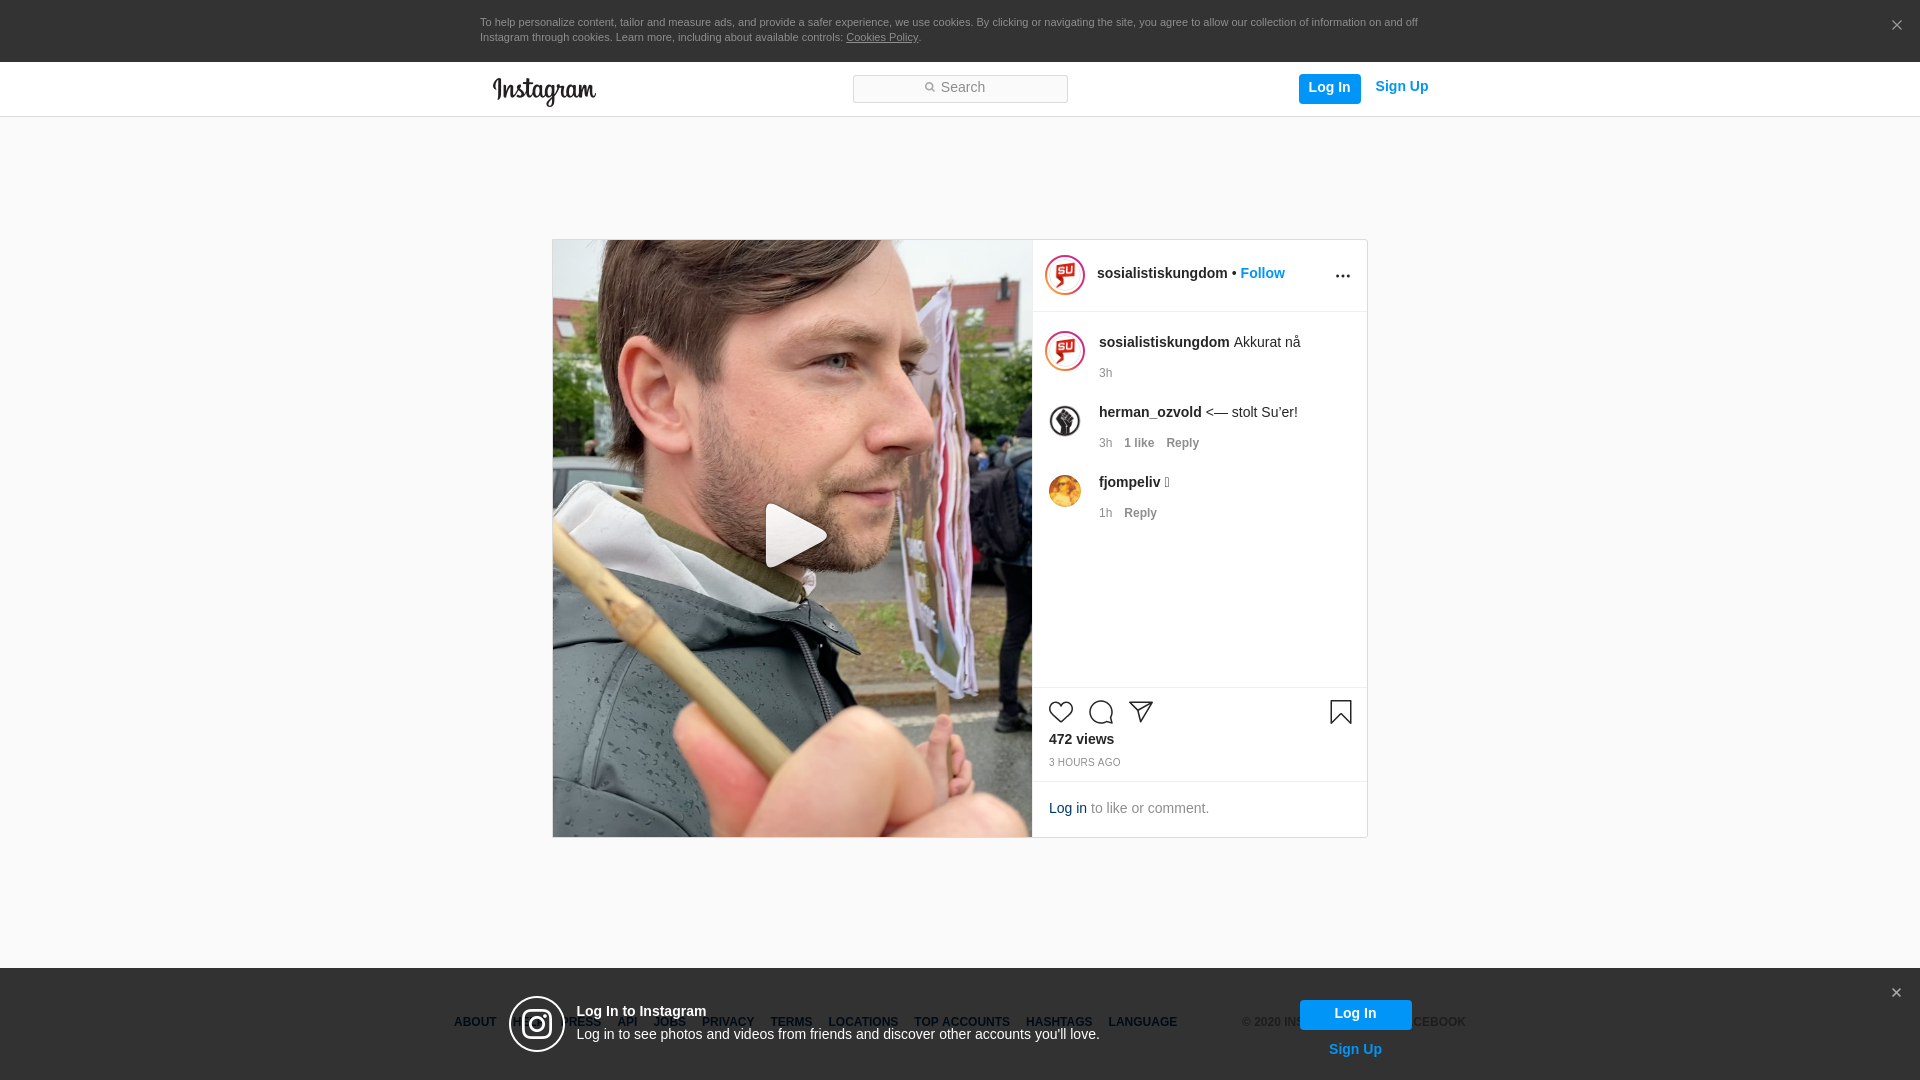Open the LANGUAGE footer selector
1920x1080 pixels.
[1142, 1022]
